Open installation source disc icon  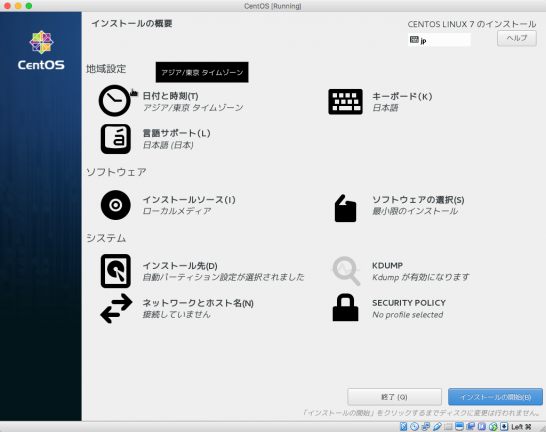coord(116,205)
